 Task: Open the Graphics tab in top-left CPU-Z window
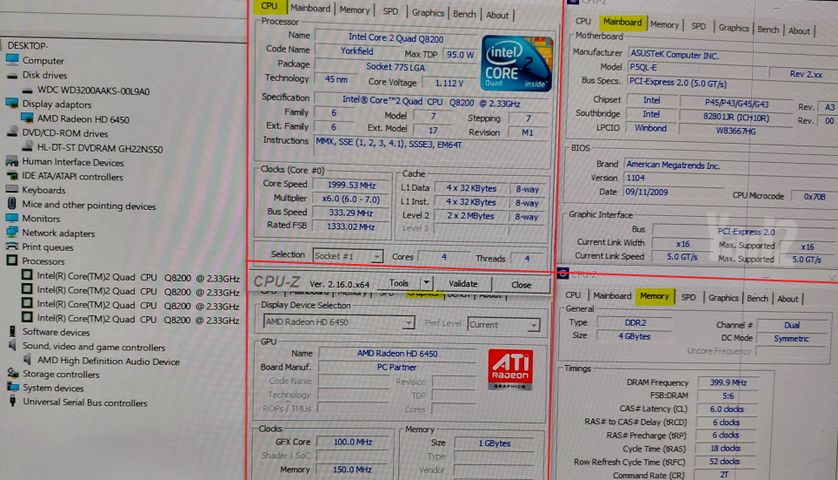tap(428, 13)
